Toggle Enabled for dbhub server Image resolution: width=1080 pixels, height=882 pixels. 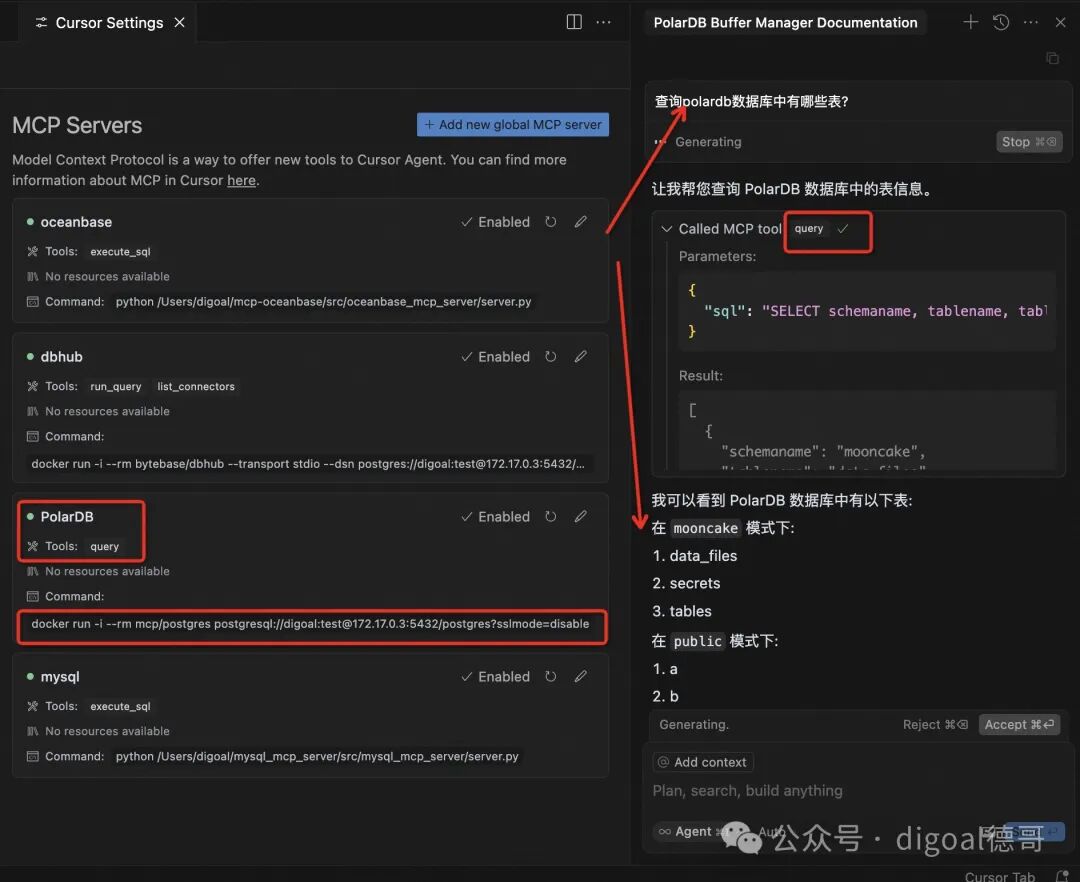pos(496,357)
